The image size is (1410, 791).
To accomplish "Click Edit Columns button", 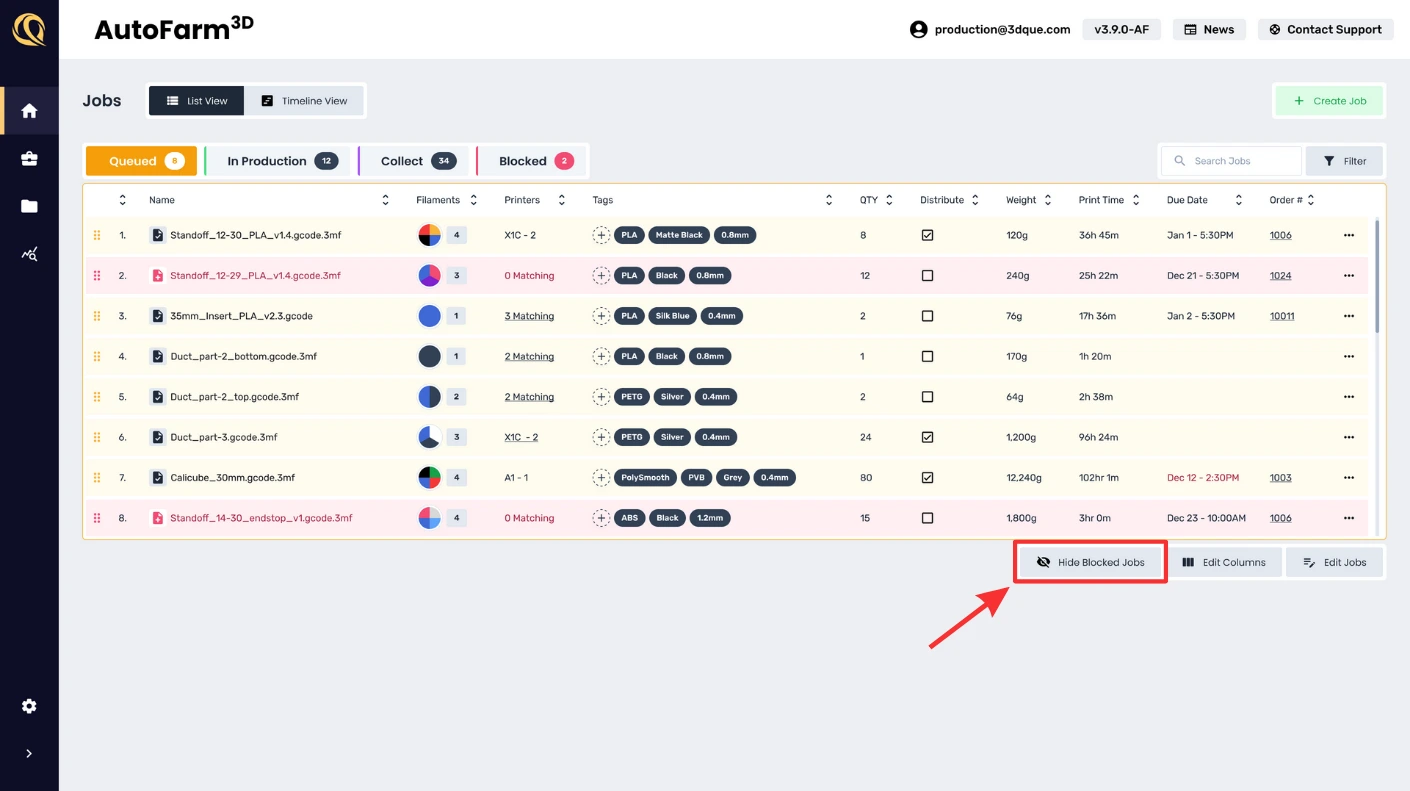I will coord(1224,562).
